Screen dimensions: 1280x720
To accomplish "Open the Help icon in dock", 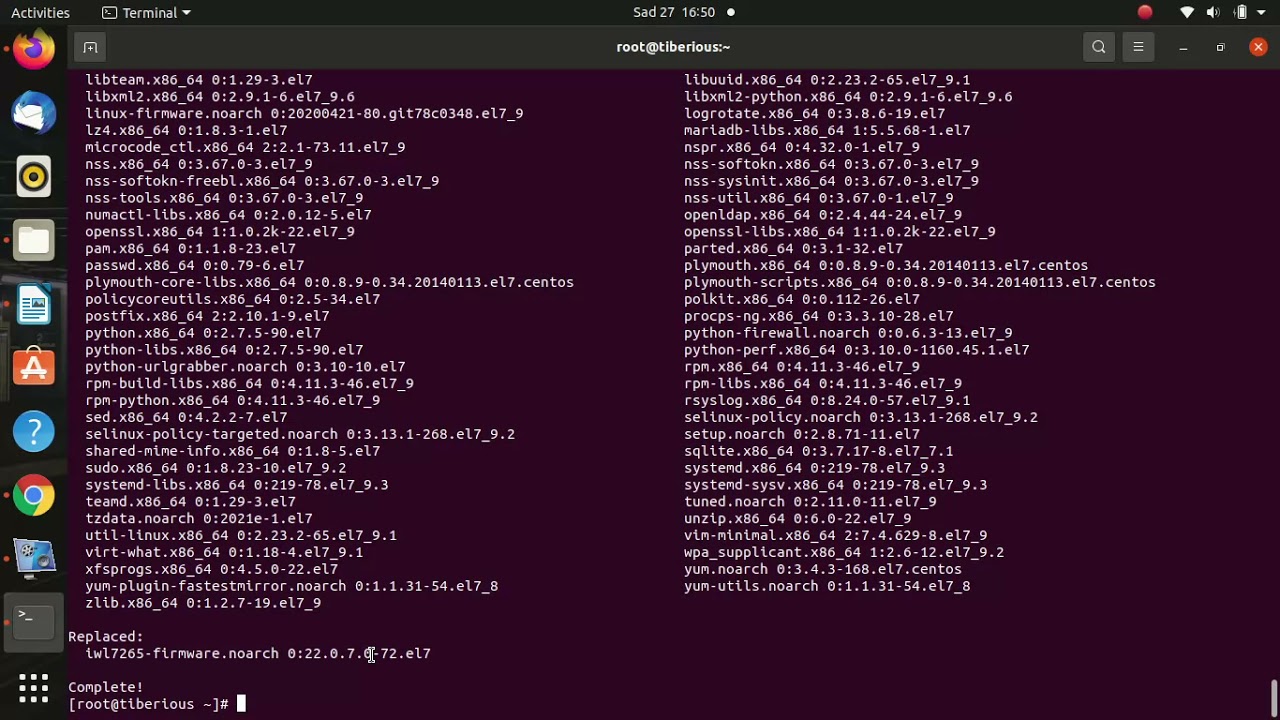I will pos(33,431).
